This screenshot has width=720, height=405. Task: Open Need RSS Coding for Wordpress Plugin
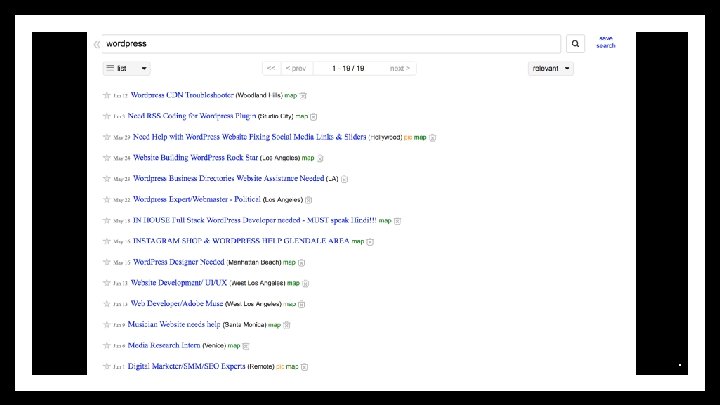pos(191,116)
